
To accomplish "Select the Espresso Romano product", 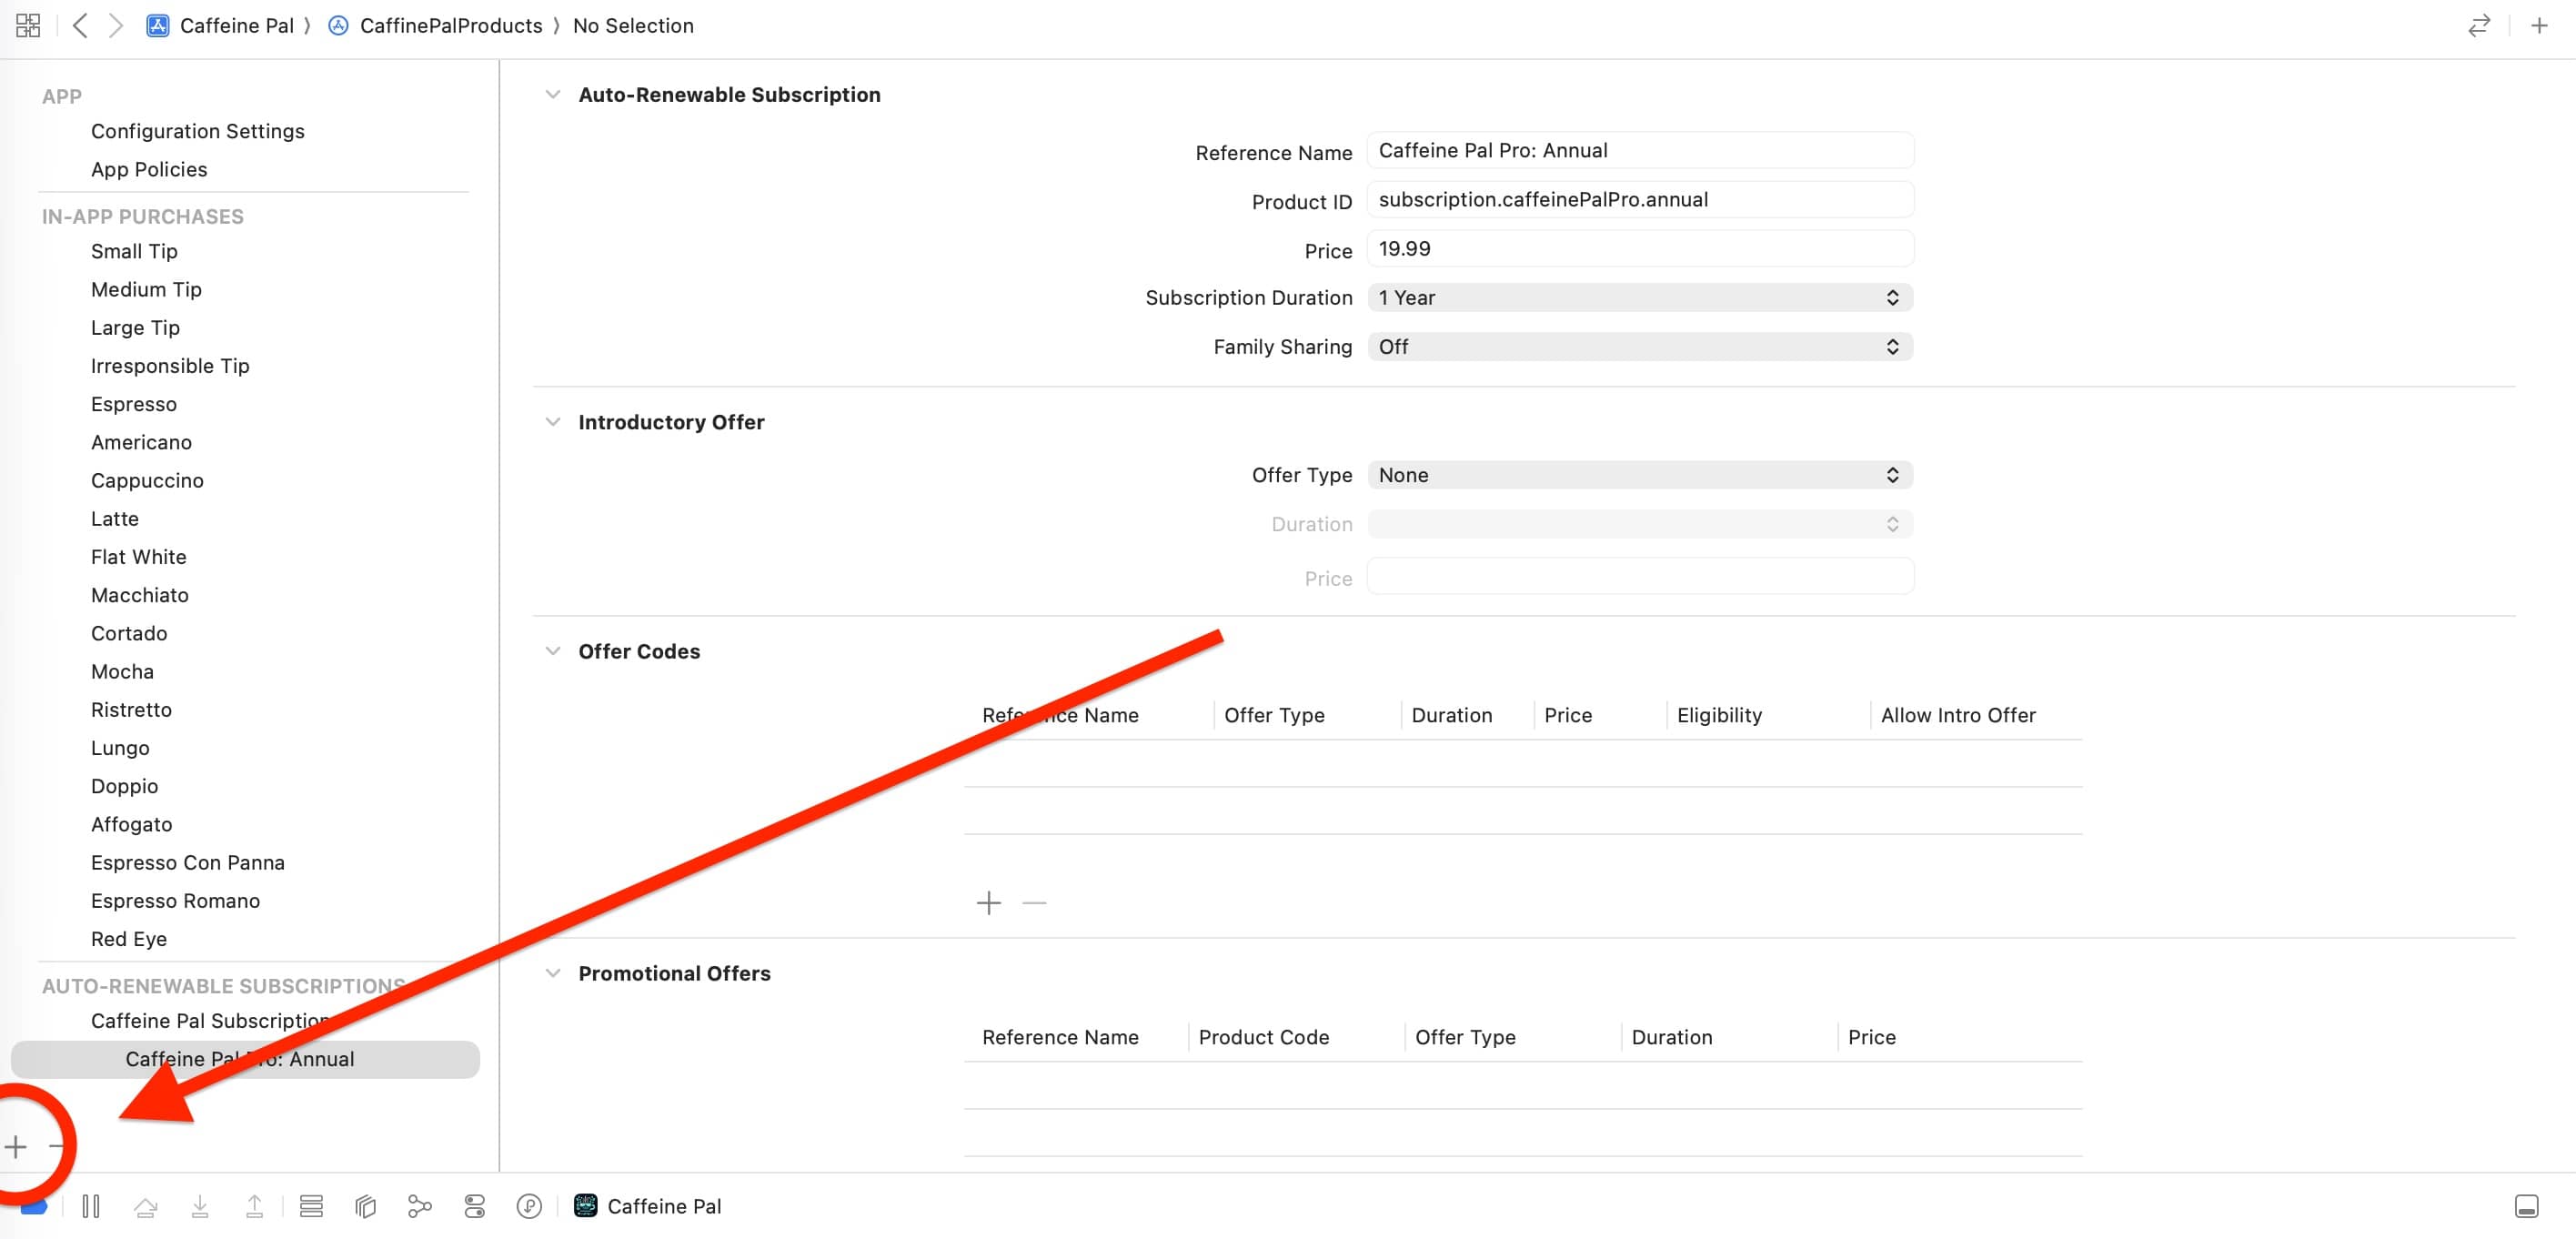I will [x=175, y=900].
